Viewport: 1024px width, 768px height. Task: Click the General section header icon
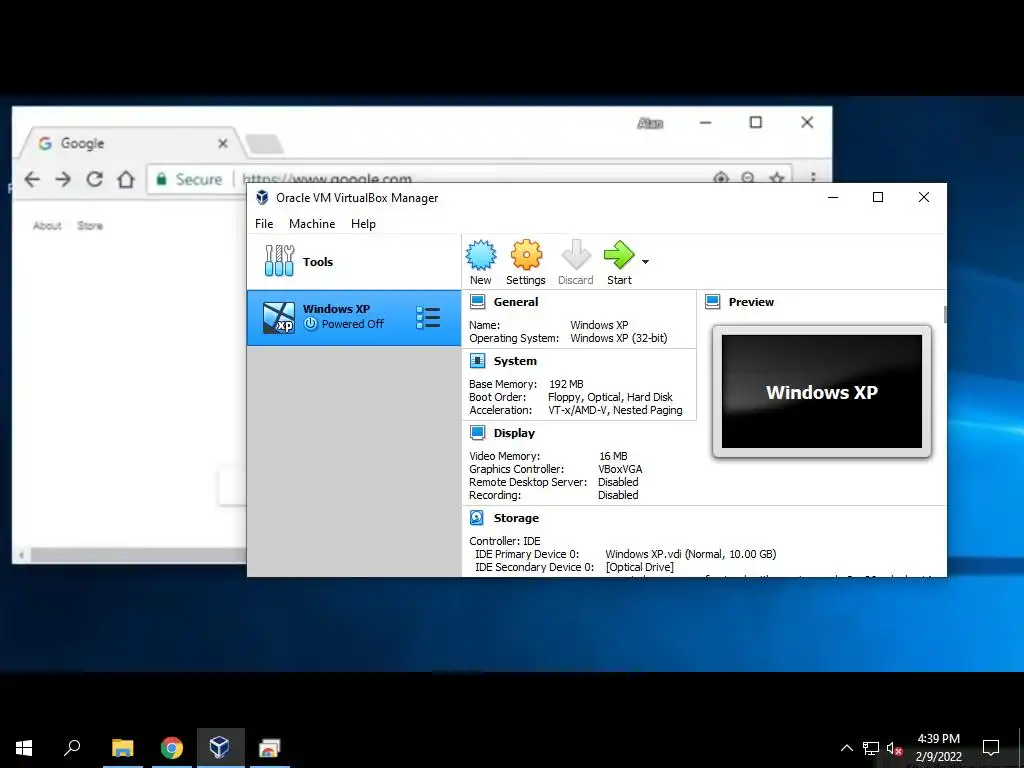click(477, 302)
